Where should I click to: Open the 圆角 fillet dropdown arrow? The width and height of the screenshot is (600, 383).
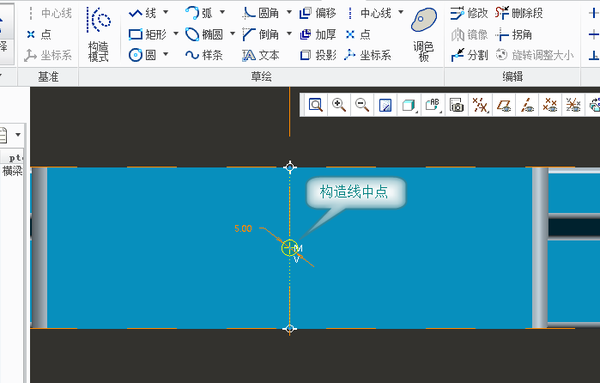(x=289, y=12)
